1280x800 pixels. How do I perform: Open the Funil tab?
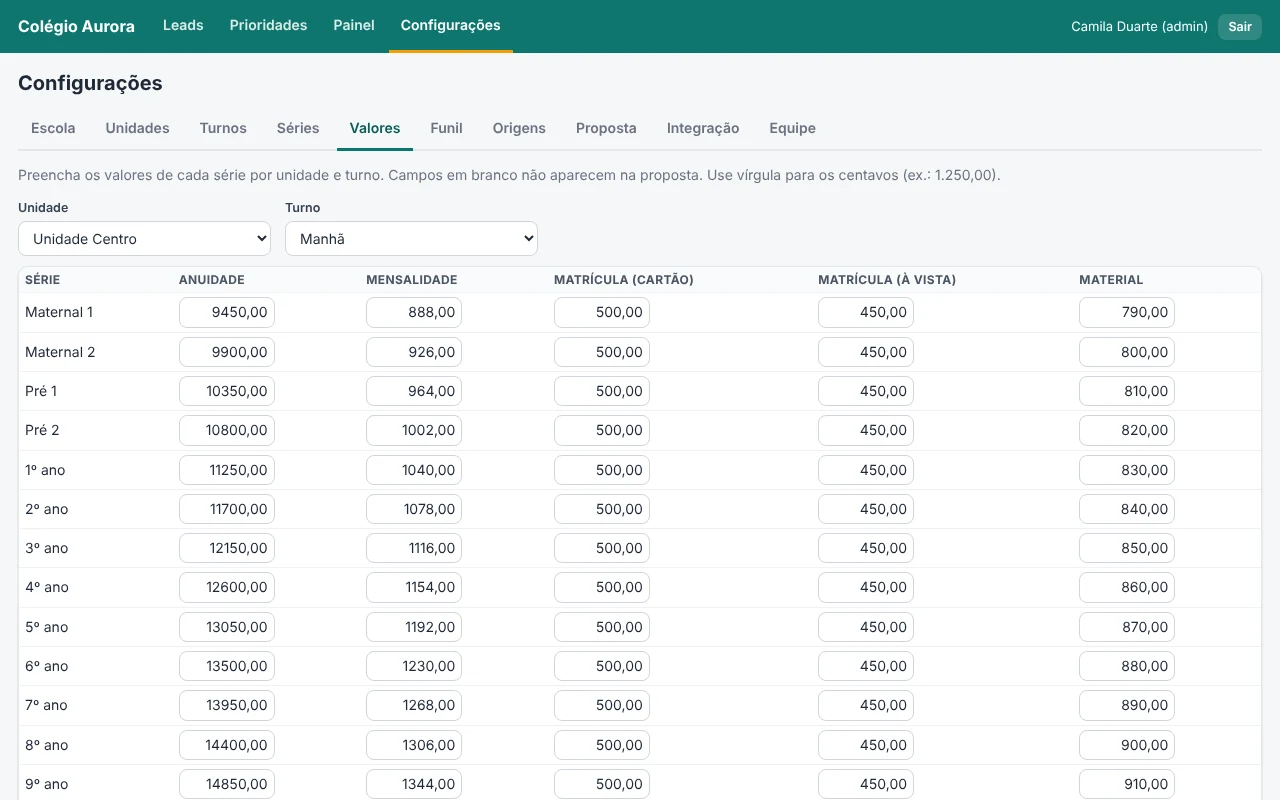[x=446, y=128]
